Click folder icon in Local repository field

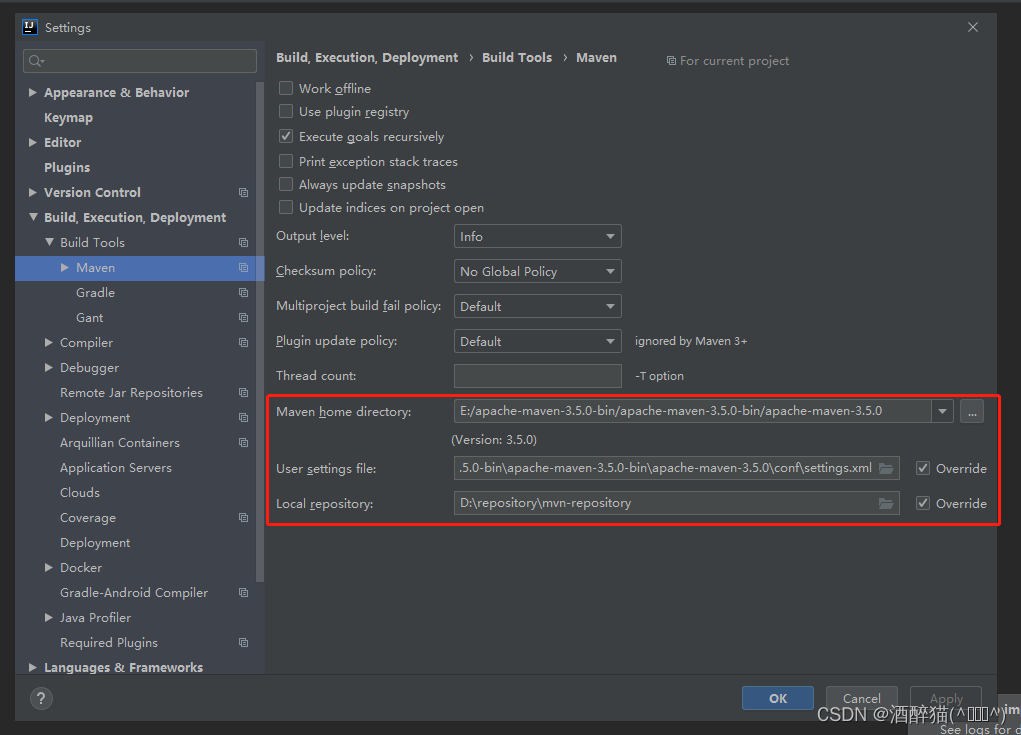point(886,503)
